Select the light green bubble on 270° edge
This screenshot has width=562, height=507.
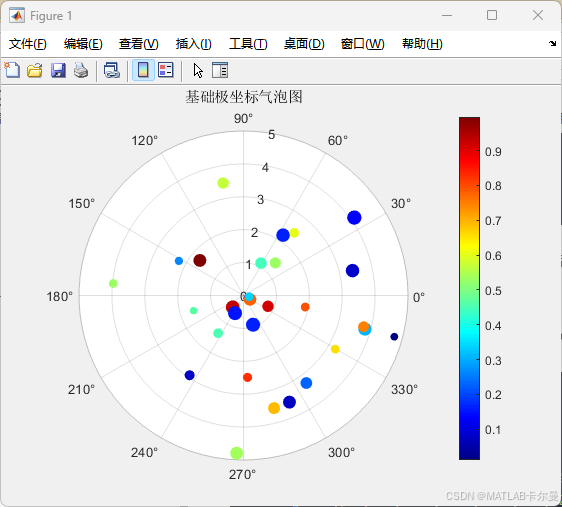[237, 453]
